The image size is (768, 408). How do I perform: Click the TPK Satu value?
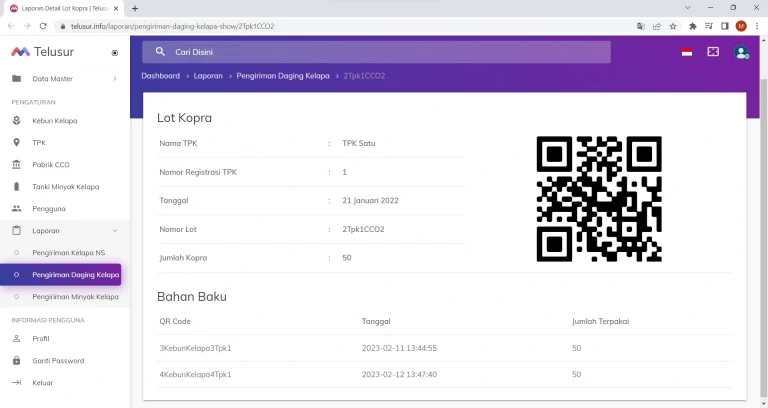(359, 144)
